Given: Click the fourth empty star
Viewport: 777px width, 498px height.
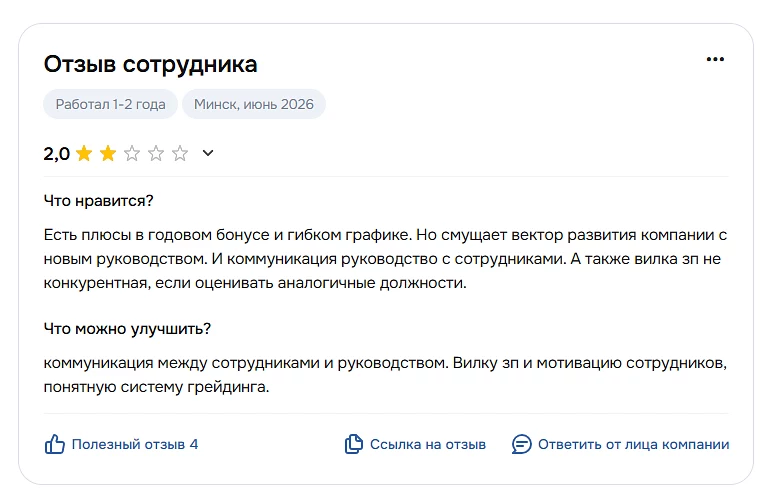Looking at the screenshot, I should [x=156, y=154].
